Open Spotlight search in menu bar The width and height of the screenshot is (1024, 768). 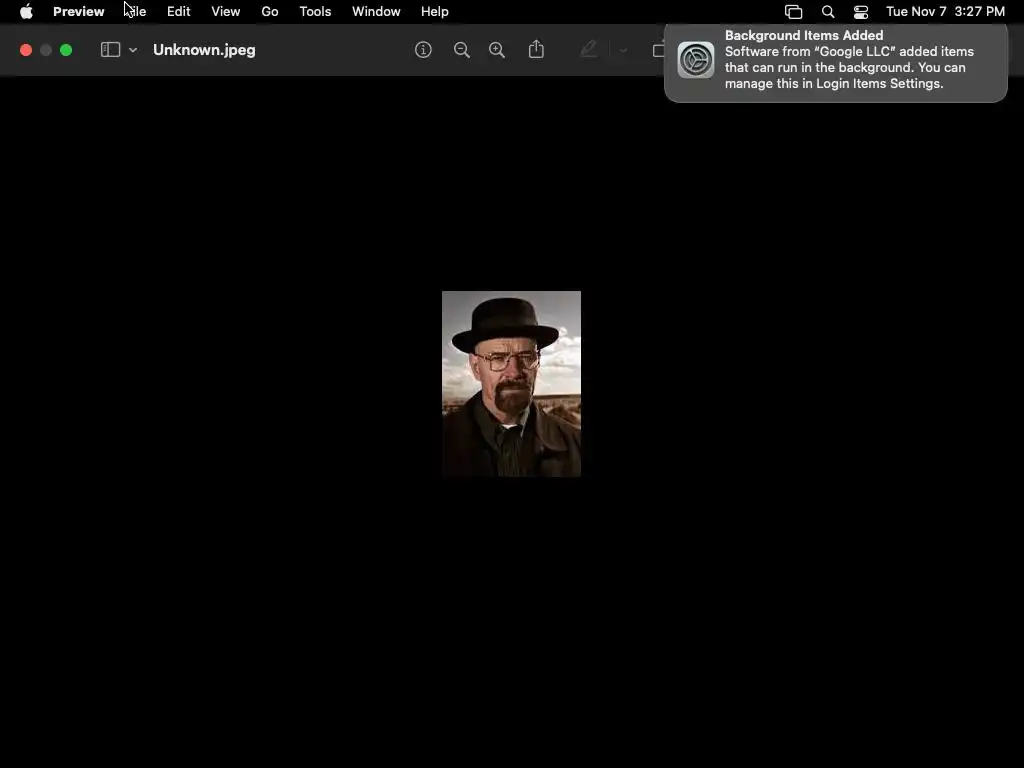coord(828,12)
